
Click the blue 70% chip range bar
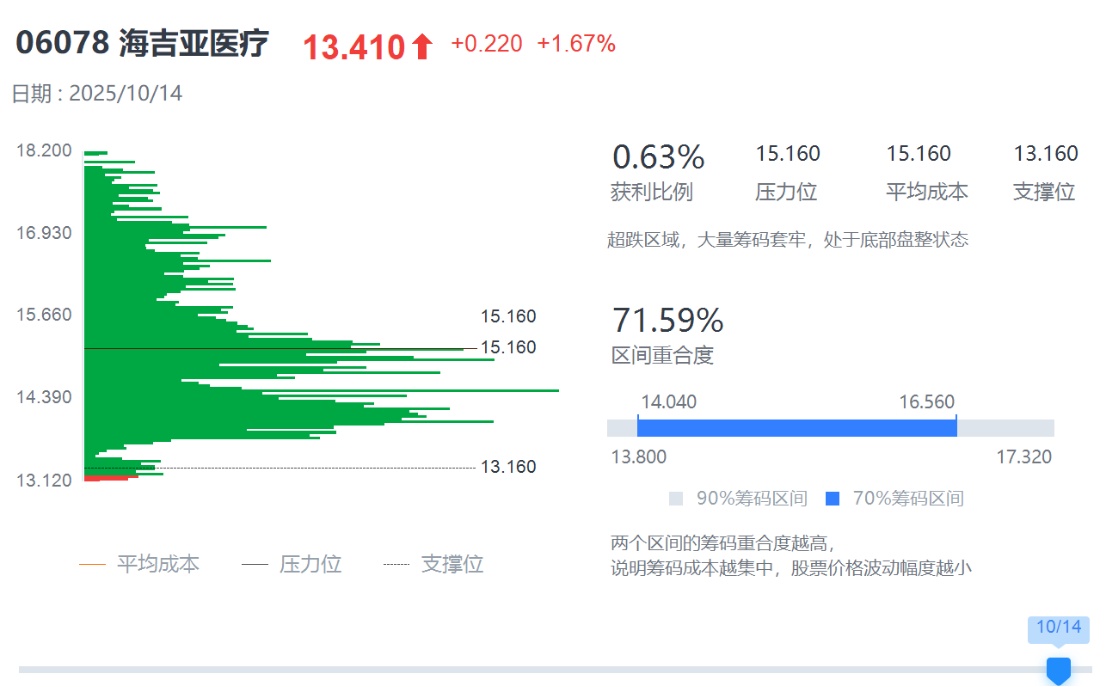[x=796, y=428]
